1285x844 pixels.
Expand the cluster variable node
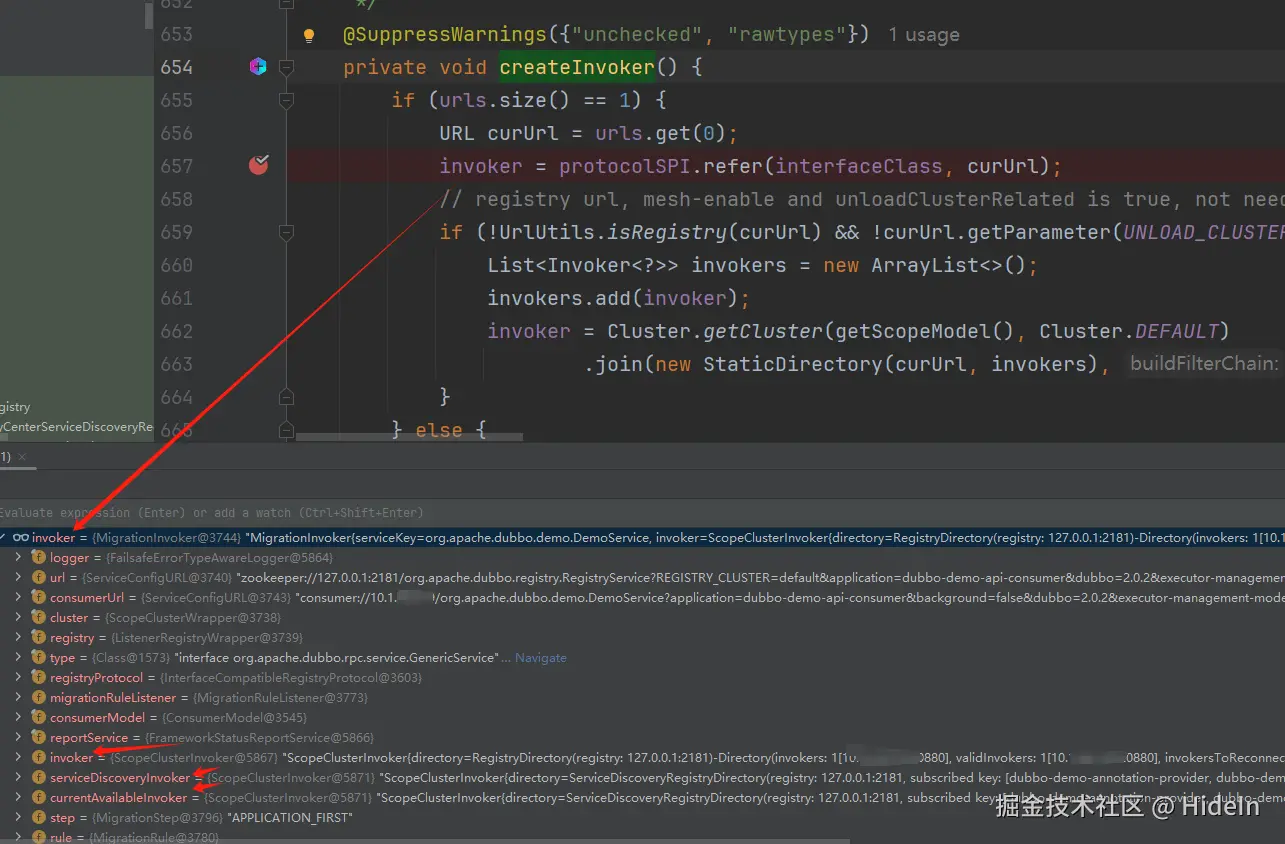click(18, 618)
